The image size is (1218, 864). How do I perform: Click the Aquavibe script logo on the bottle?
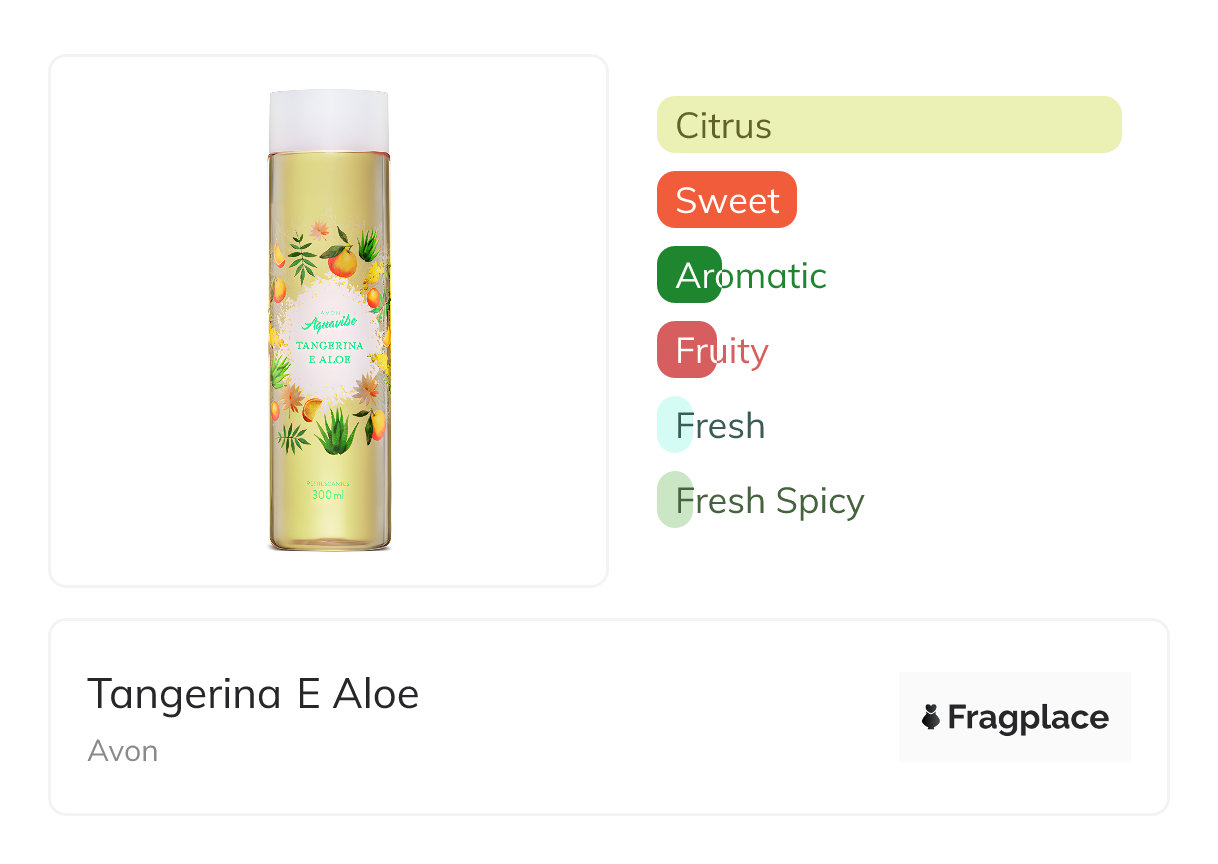click(328, 322)
